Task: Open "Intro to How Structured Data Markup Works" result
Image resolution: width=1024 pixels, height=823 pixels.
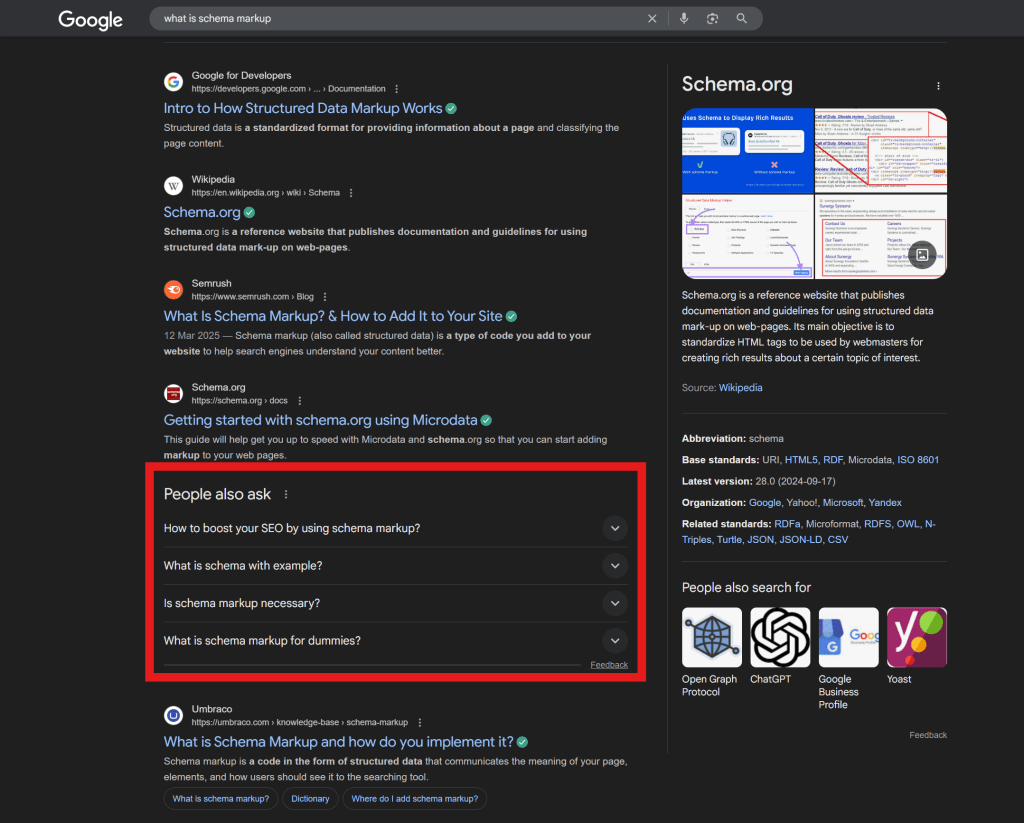Action: coord(303,108)
